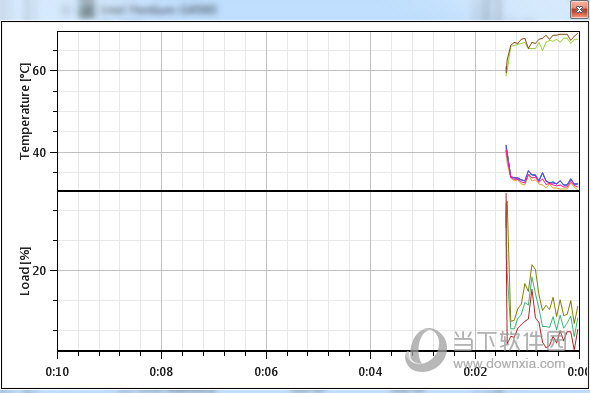Select the Temperature [°C] axis label
590x393 pixels.
point(25,111)
